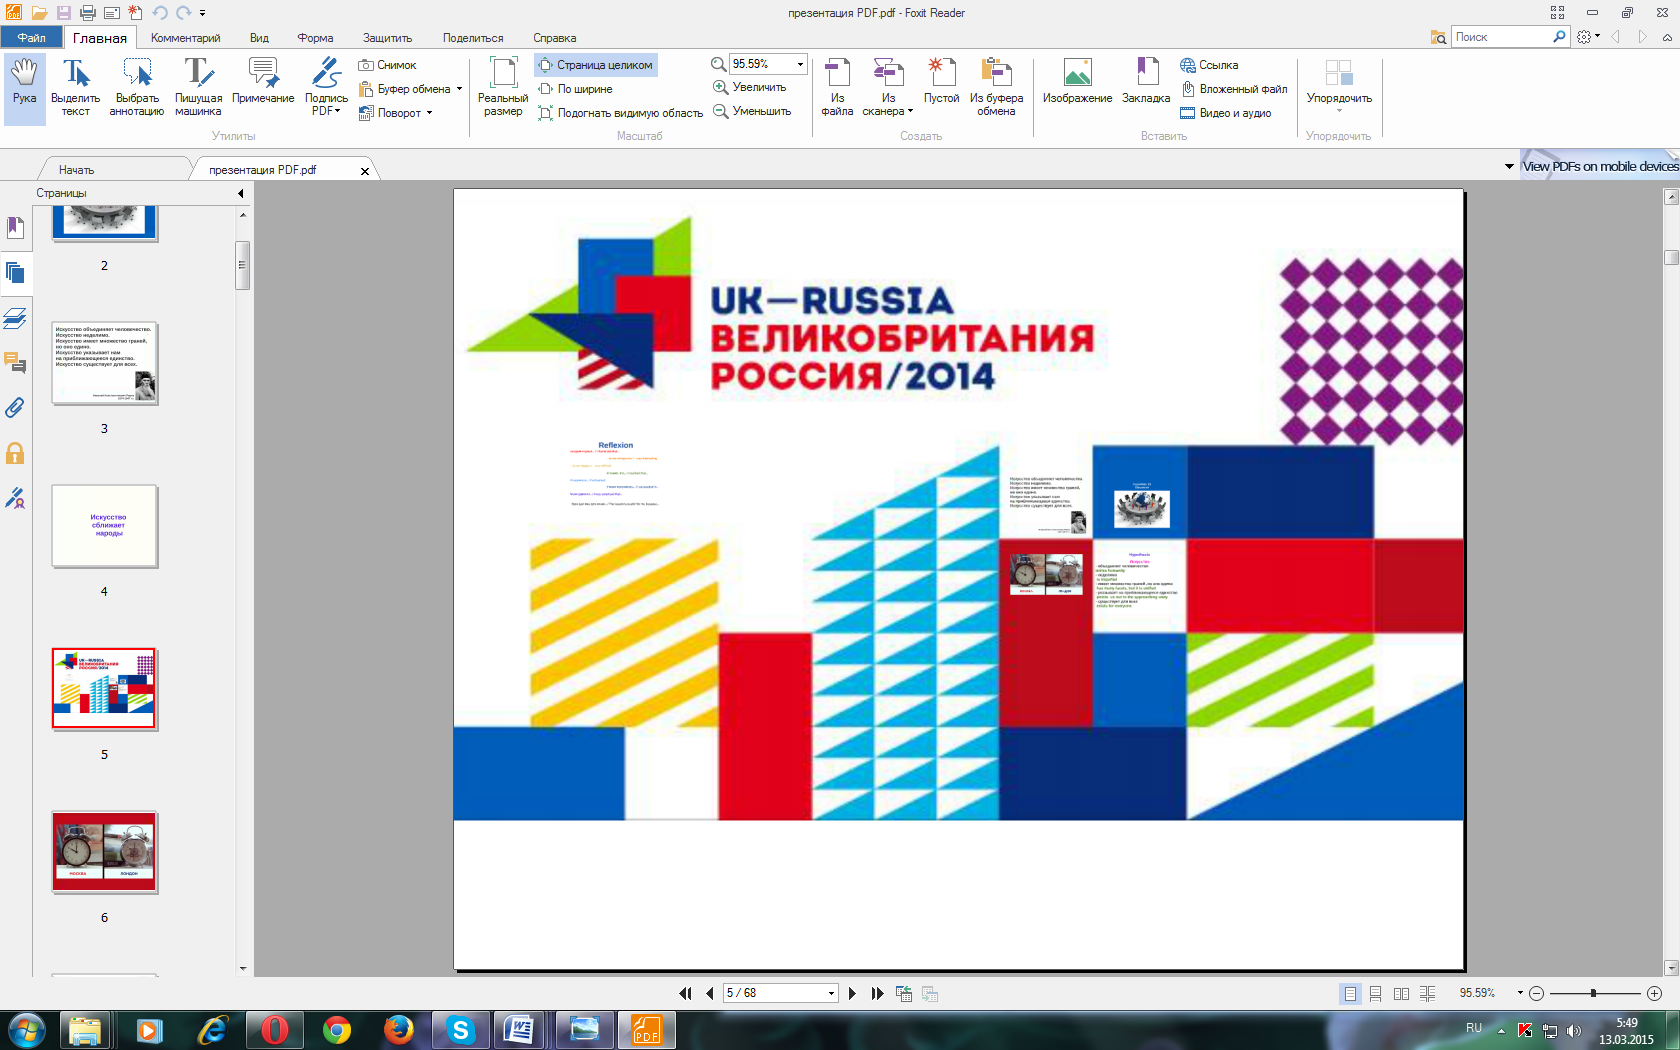Viewport: 1680px width, 1050px height.
Task: Open the Comments sidebar panel
Action: (15, 363)
